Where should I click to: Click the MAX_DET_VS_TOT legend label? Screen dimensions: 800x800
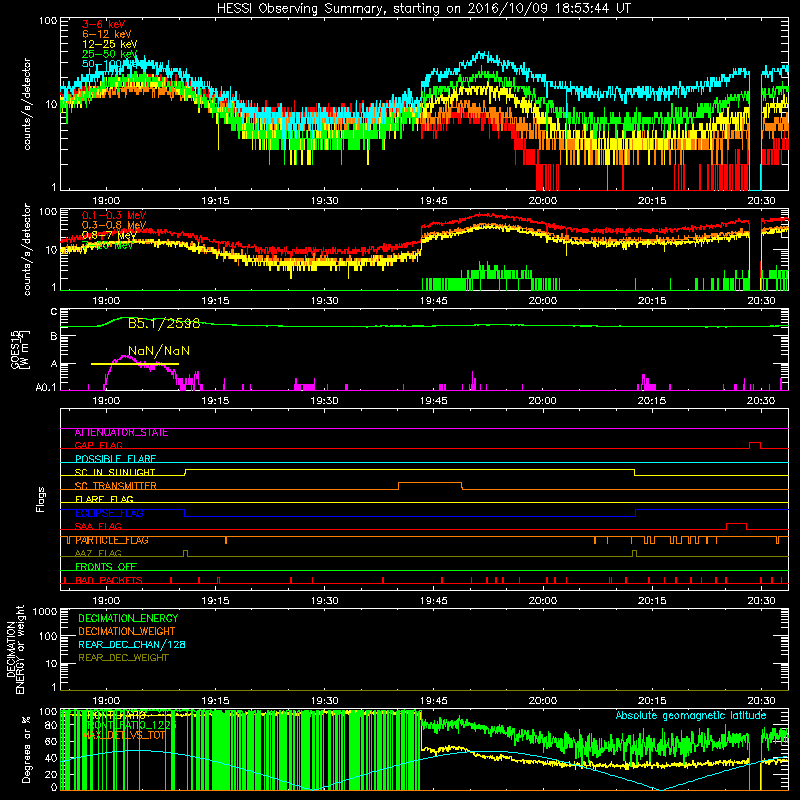pyautogui.click(x=123, y=735)
